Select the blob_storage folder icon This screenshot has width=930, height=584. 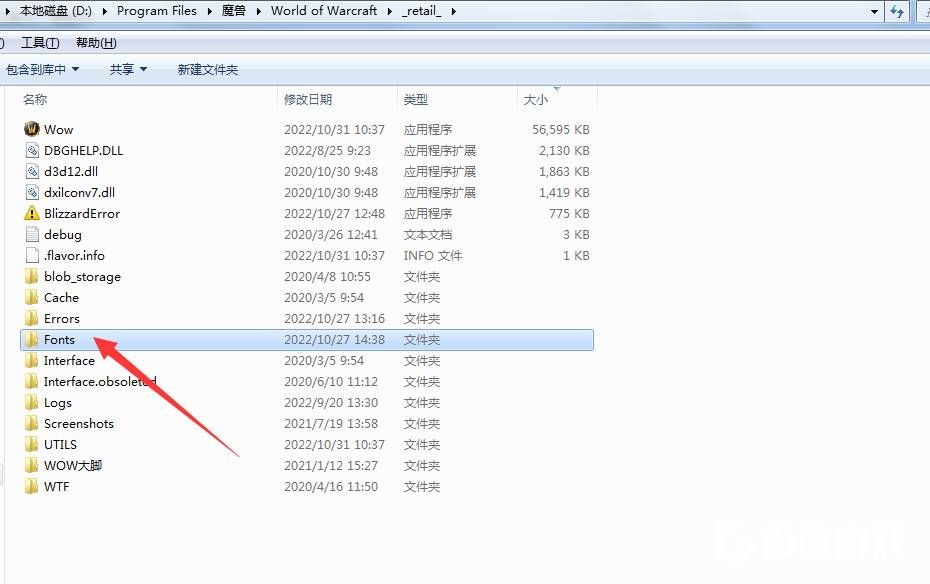point(31,276)
